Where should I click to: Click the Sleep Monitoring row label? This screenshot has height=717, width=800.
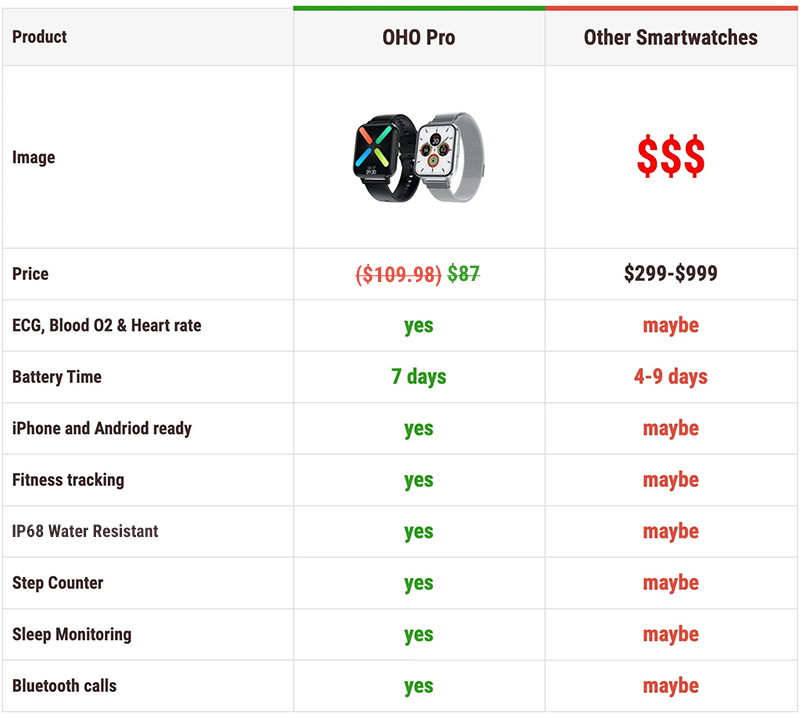pyautogui.click(x=72, y=634)
